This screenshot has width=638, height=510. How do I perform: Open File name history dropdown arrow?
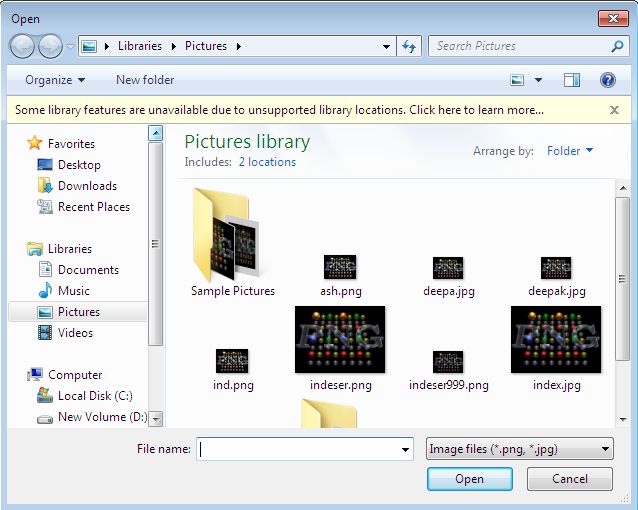pyautogui.click(x=405, y=449)
